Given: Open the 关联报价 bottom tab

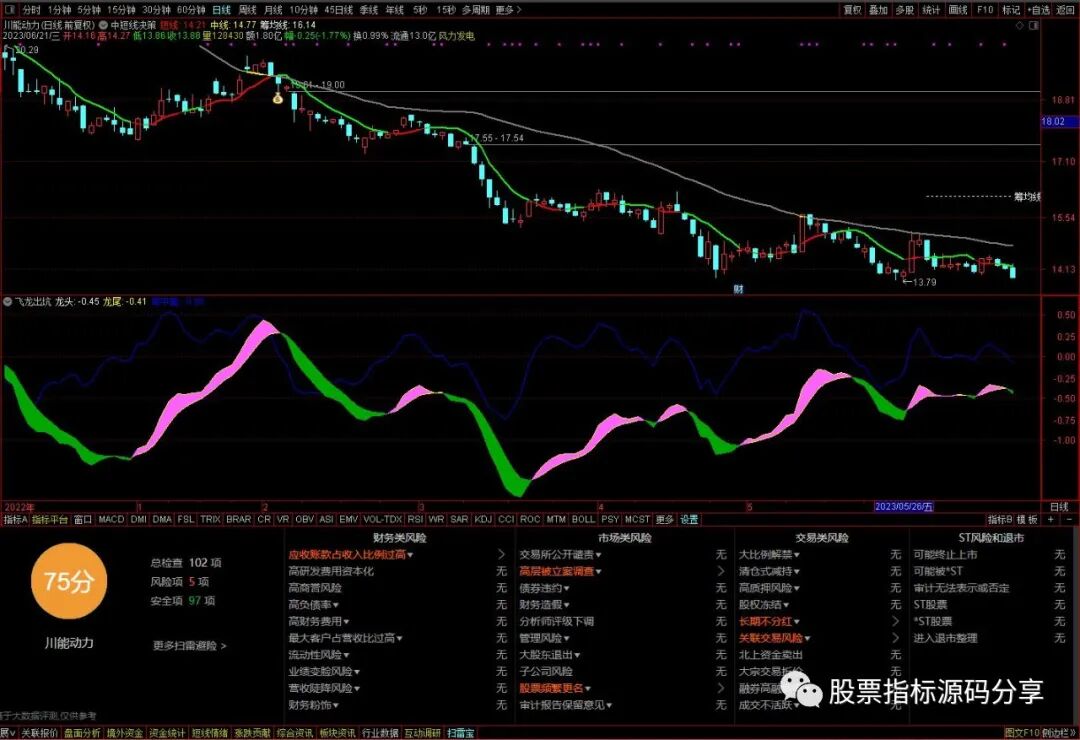Looking at the screenshot, I should (39, 733).
